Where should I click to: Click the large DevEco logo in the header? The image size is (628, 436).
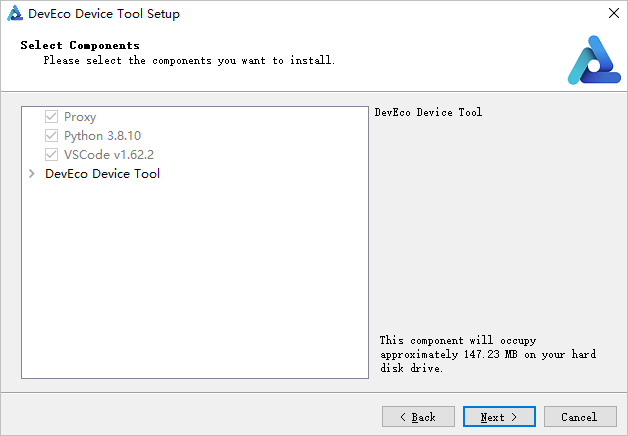point(594,59)
